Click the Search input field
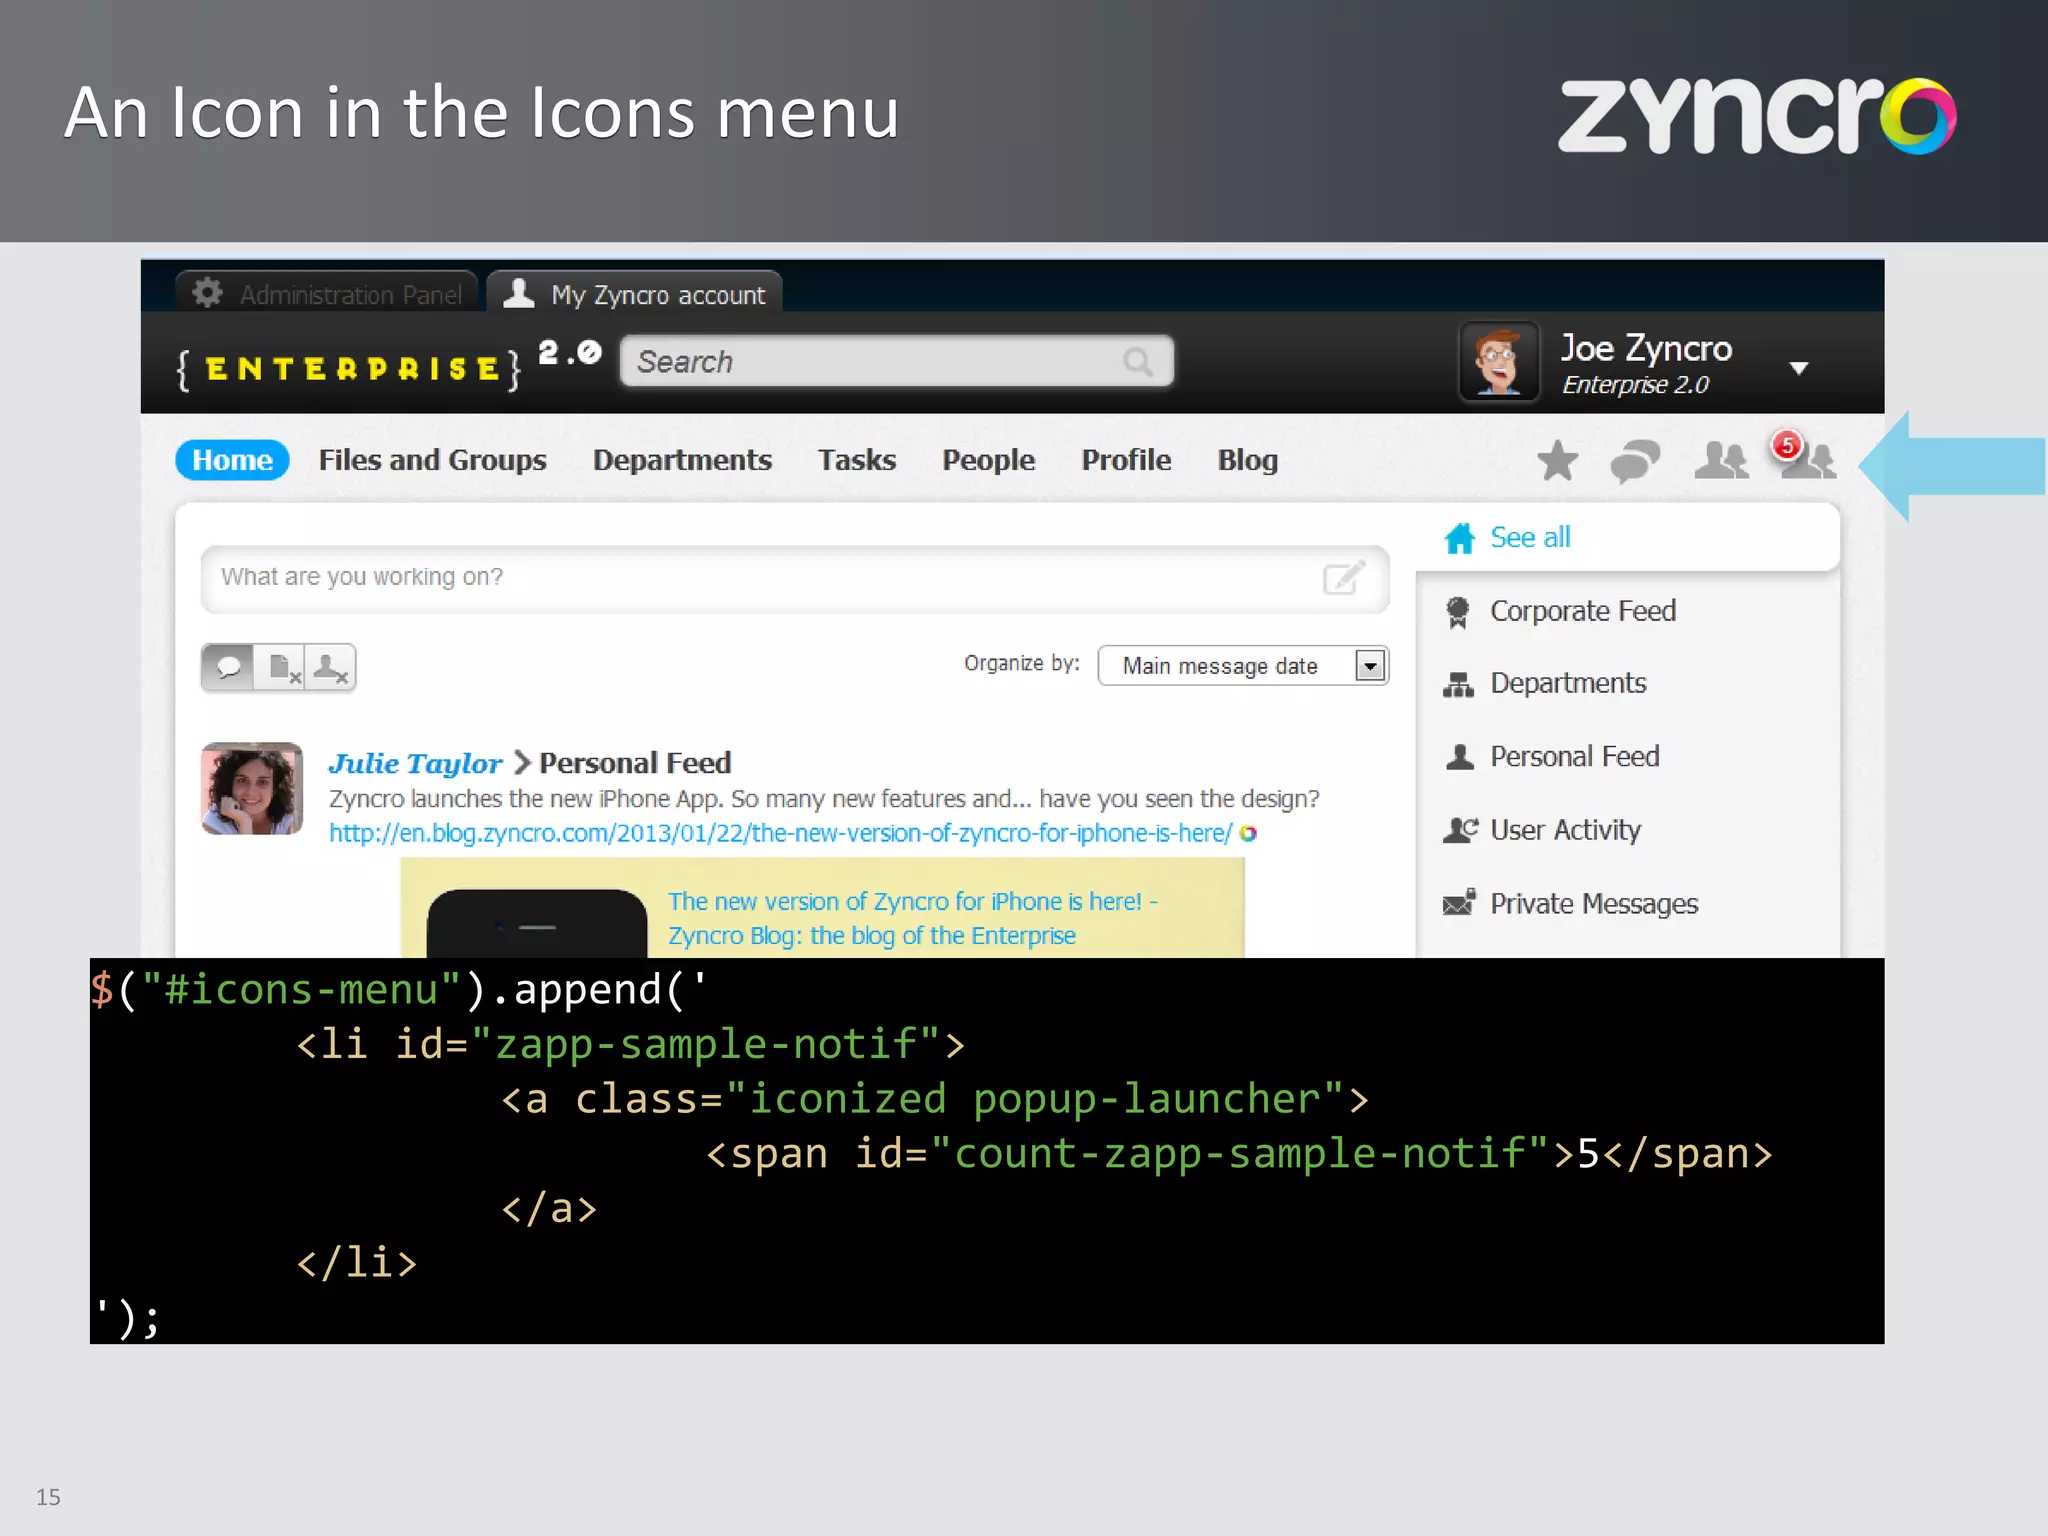This screenshot has height=1536, width=2048. (896, 361)
